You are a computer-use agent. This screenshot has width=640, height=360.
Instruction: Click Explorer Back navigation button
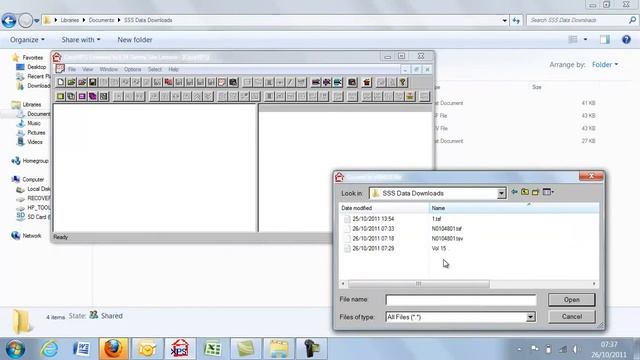pos(9,20)
